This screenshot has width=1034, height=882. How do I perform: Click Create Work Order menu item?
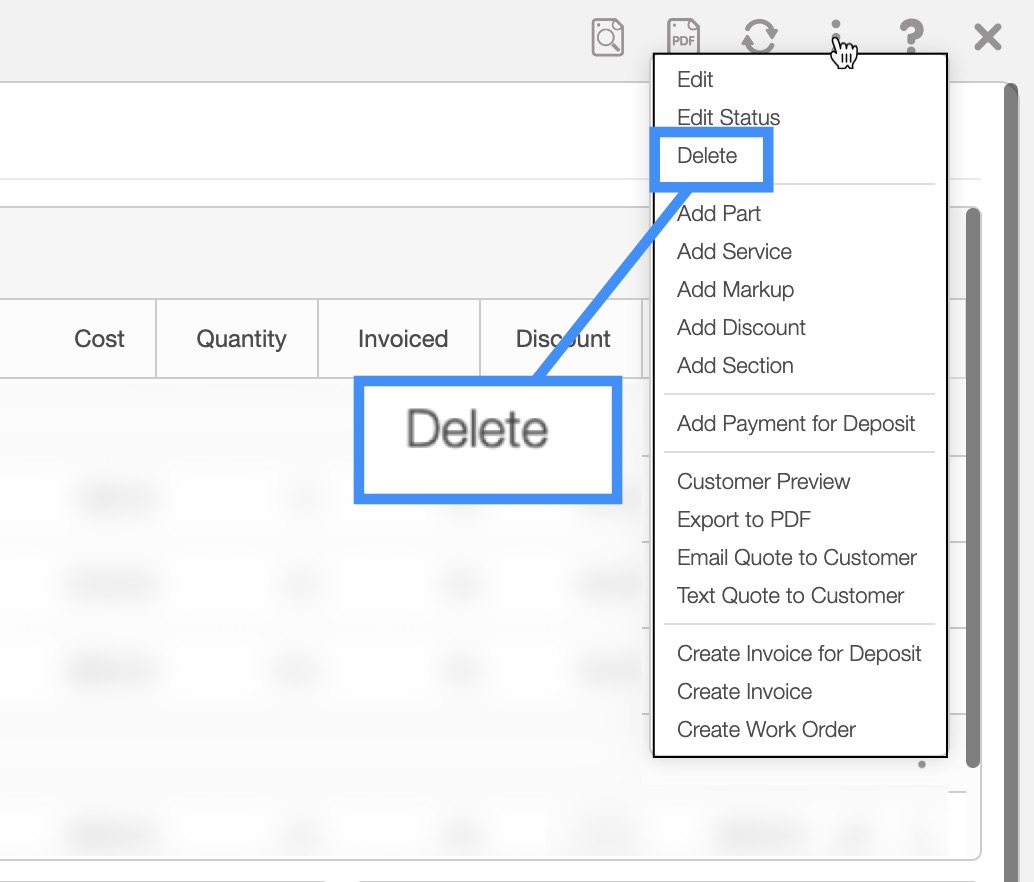766,730
